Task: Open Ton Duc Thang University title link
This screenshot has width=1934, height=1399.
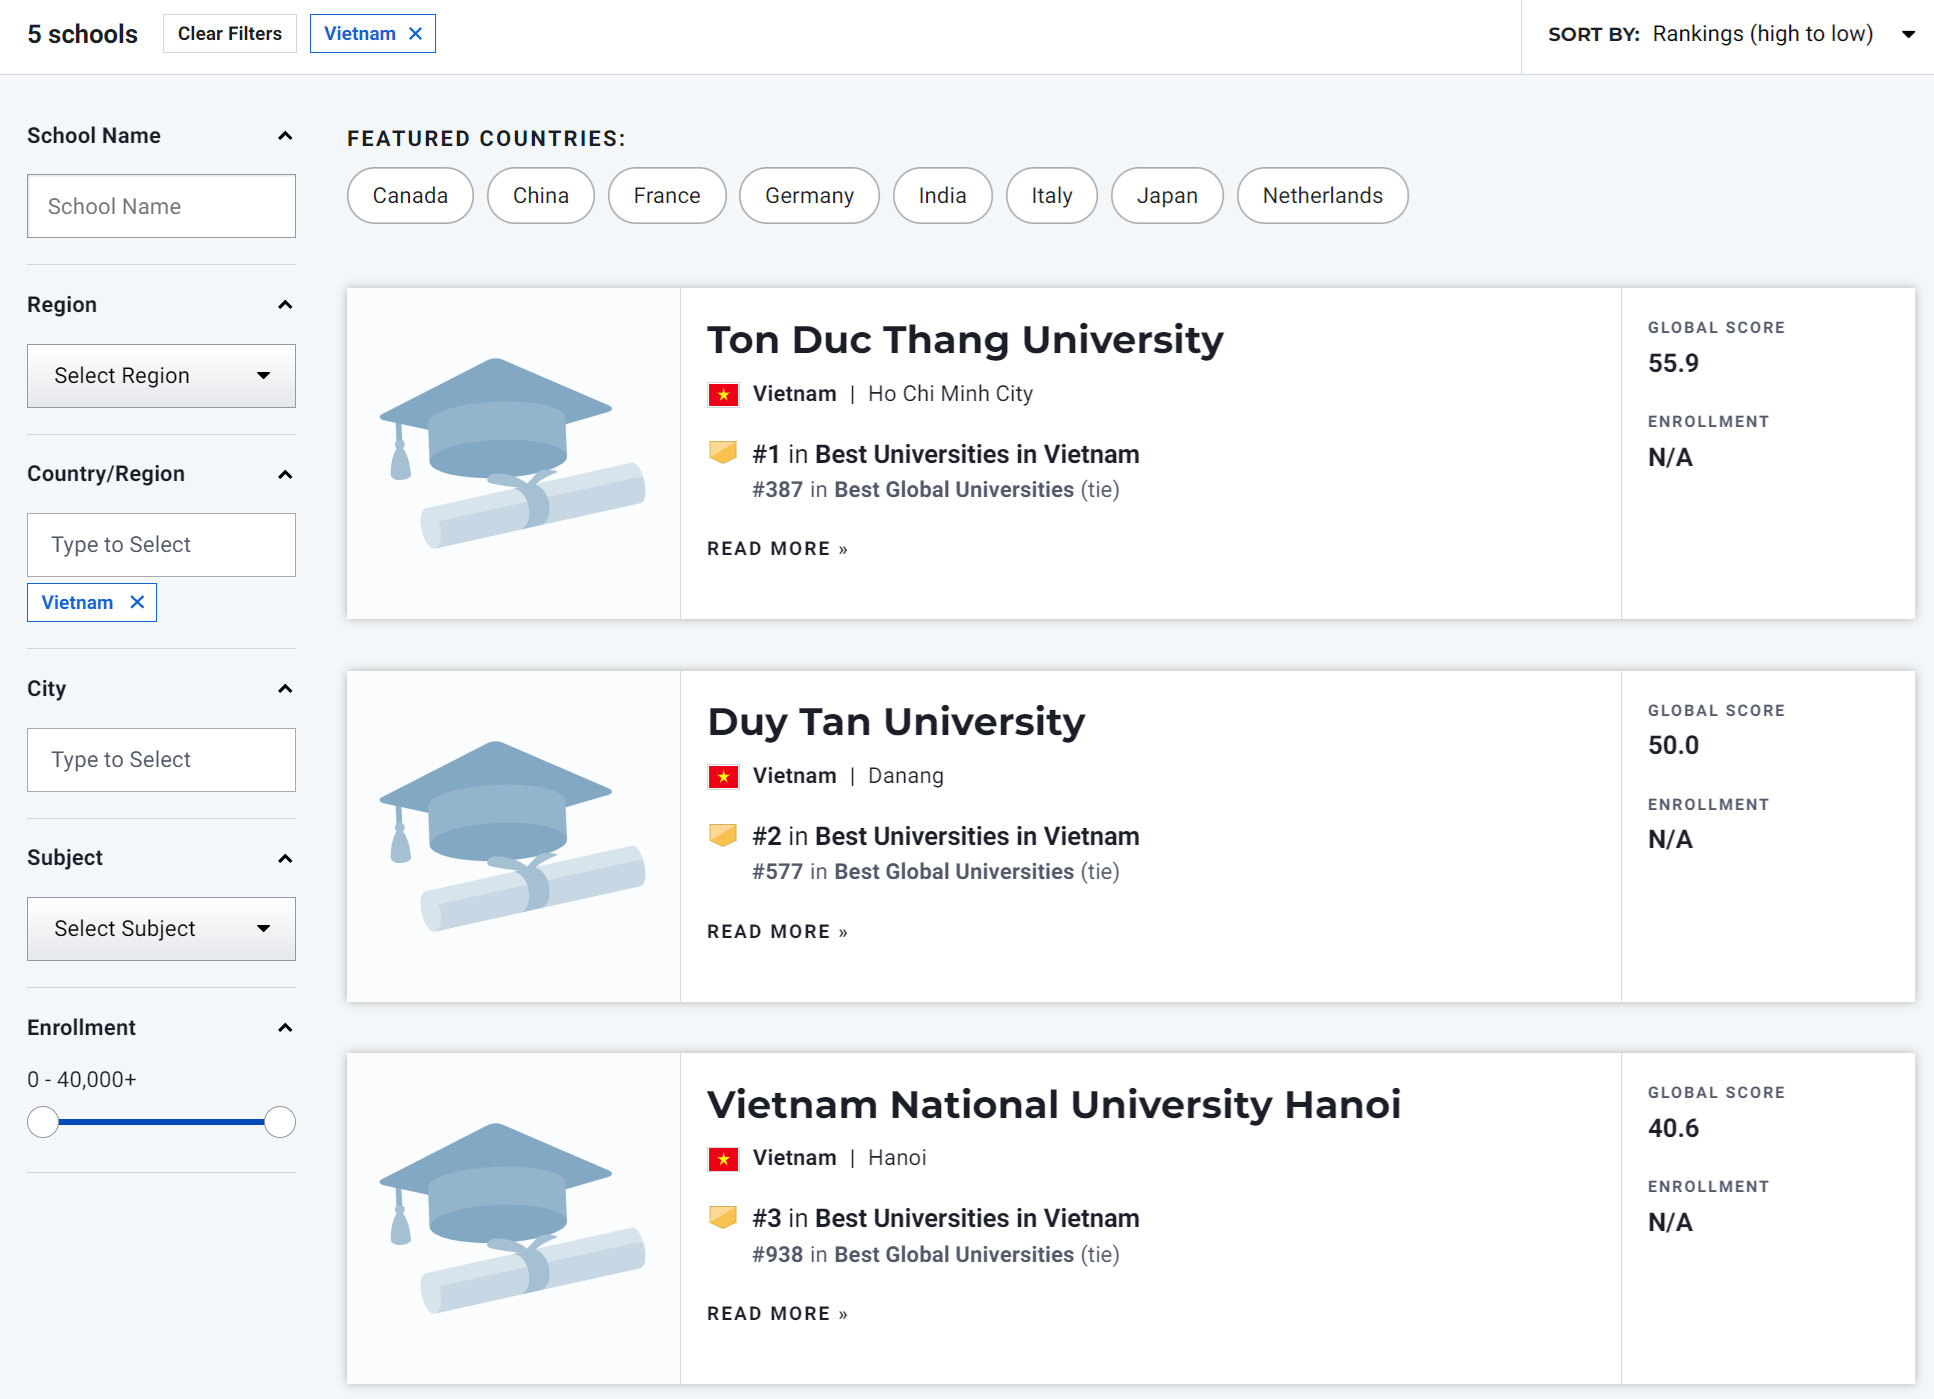Action: click(x=965, y=340)
